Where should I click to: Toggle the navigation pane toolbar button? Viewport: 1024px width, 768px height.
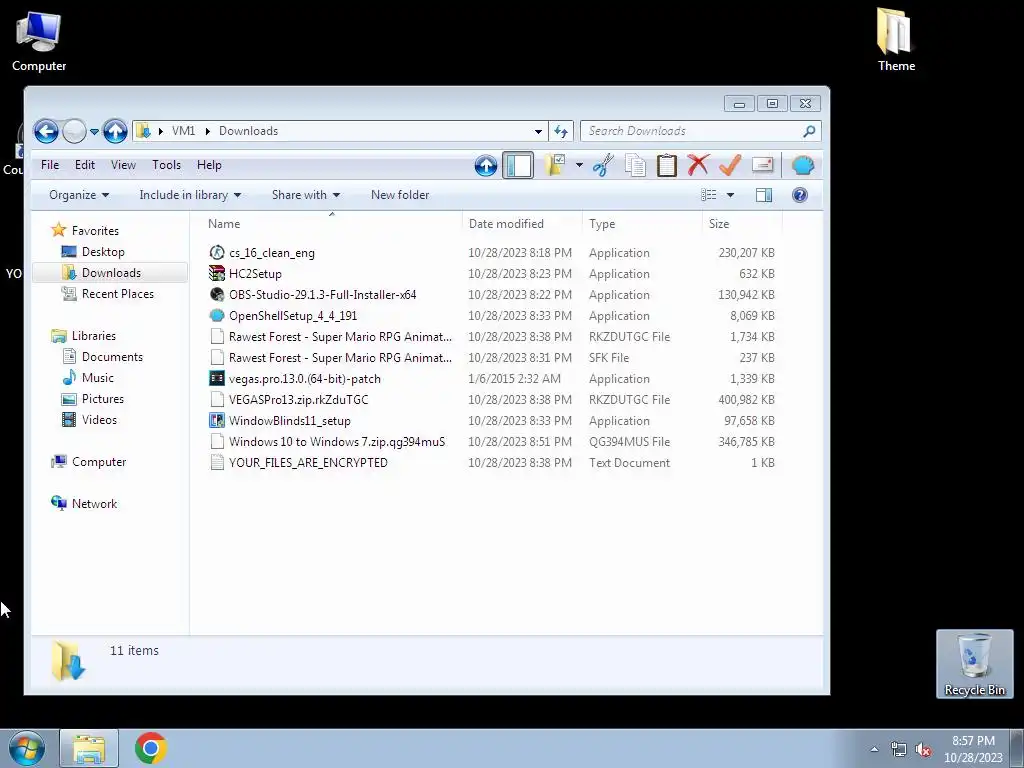(518, 165)
